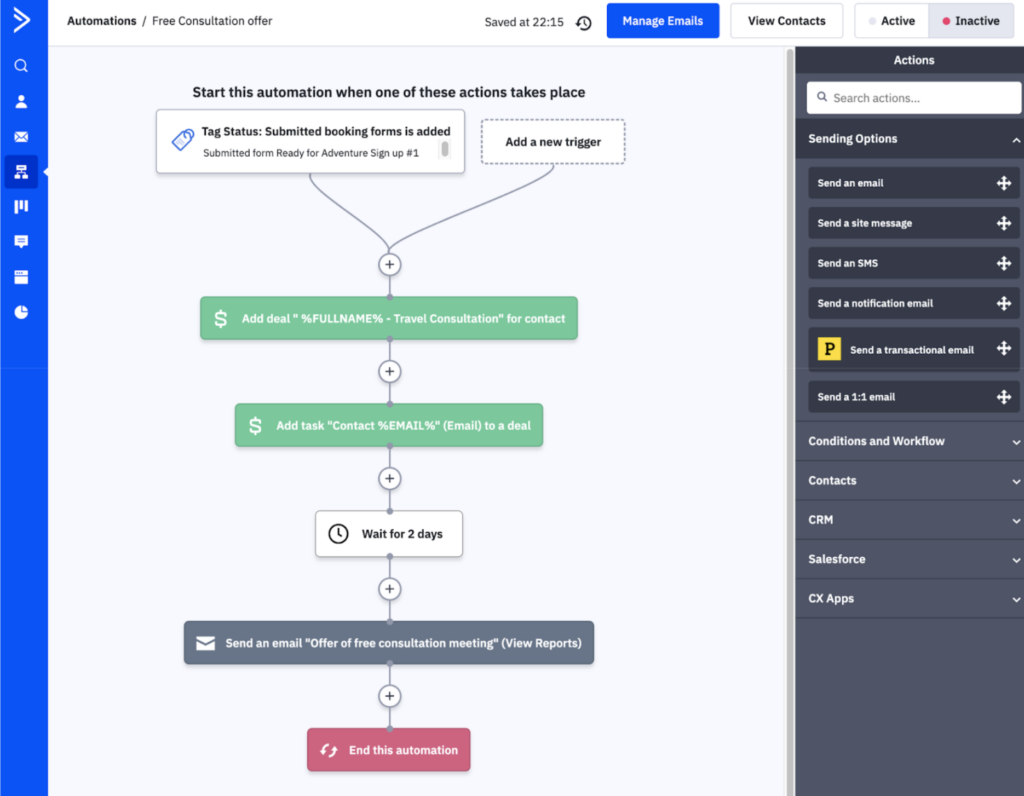The image size is (1024, 796).
Task: Set the automation to Inactive
Action: pos(970,20)
